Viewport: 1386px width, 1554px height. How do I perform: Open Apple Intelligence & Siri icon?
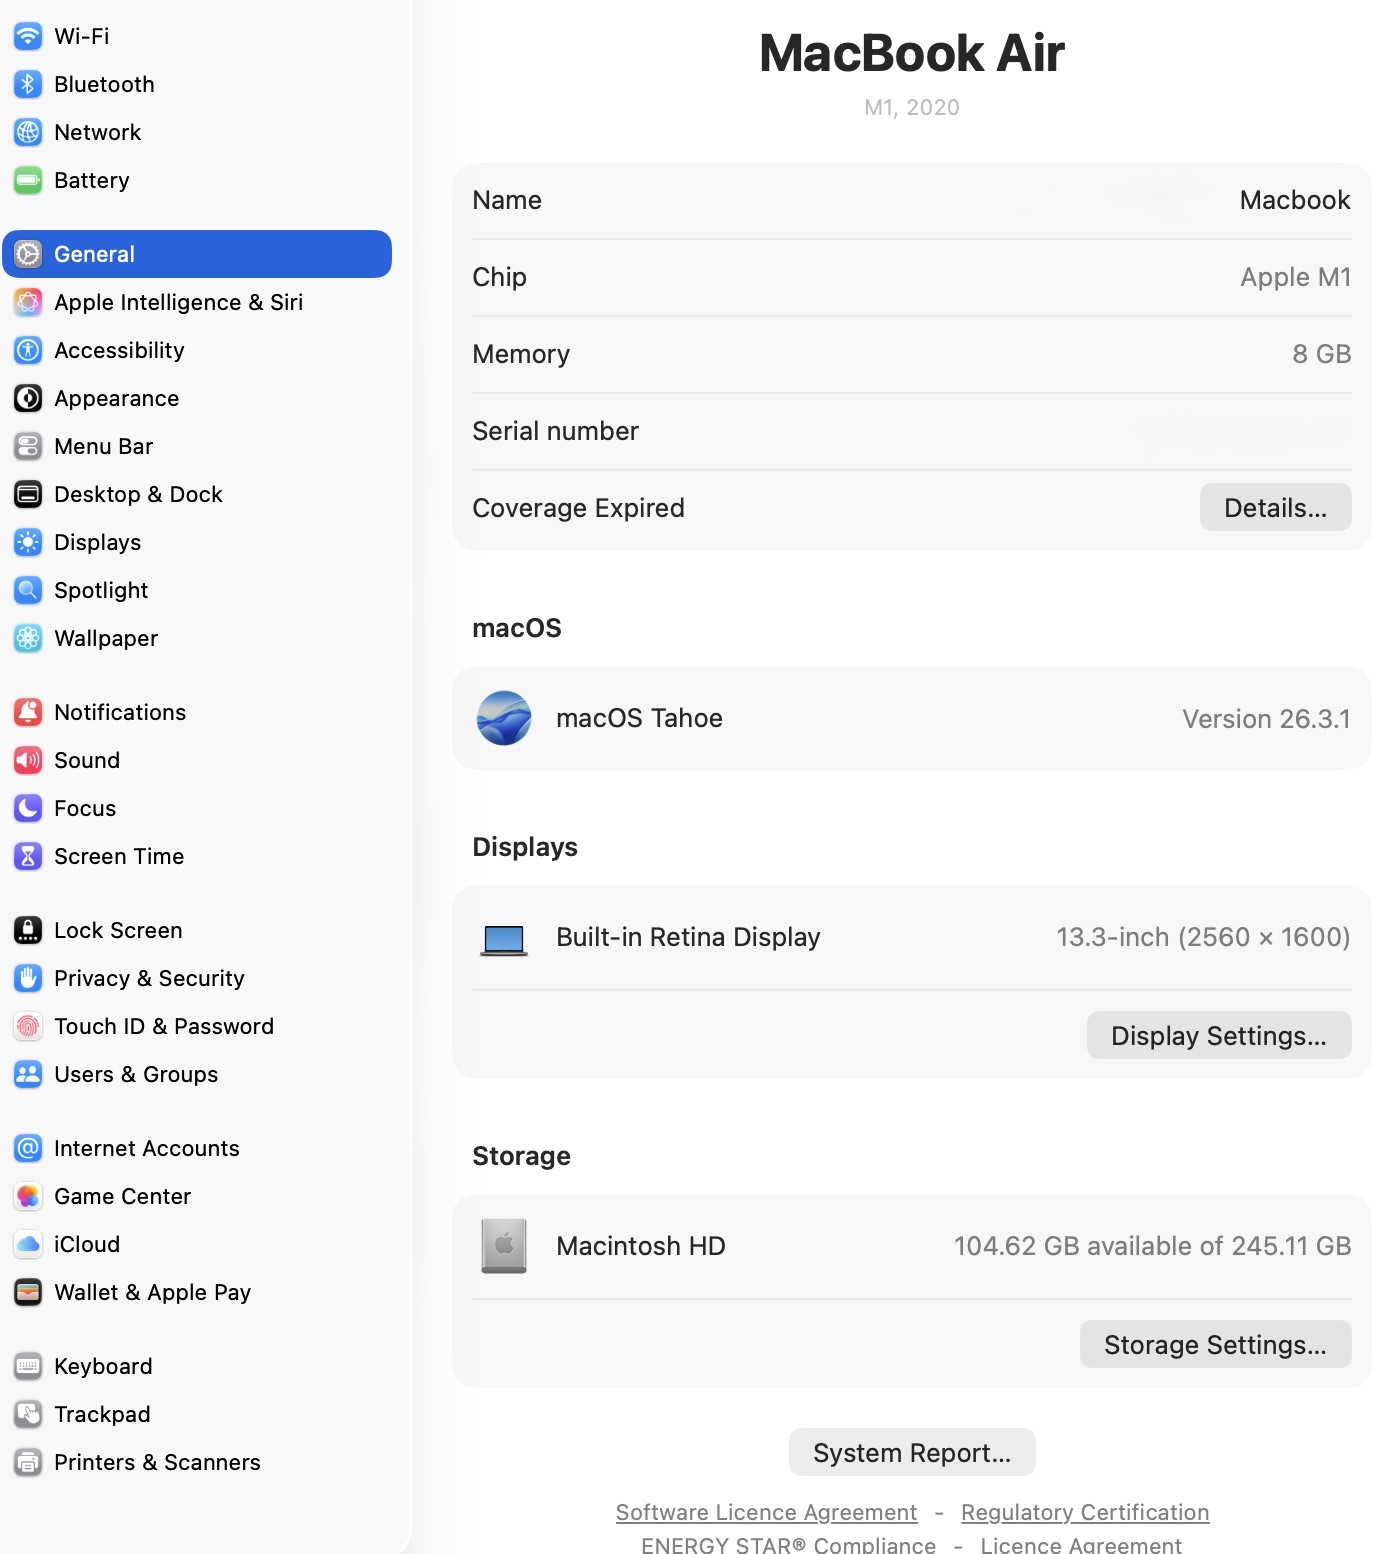coord(28,302)
